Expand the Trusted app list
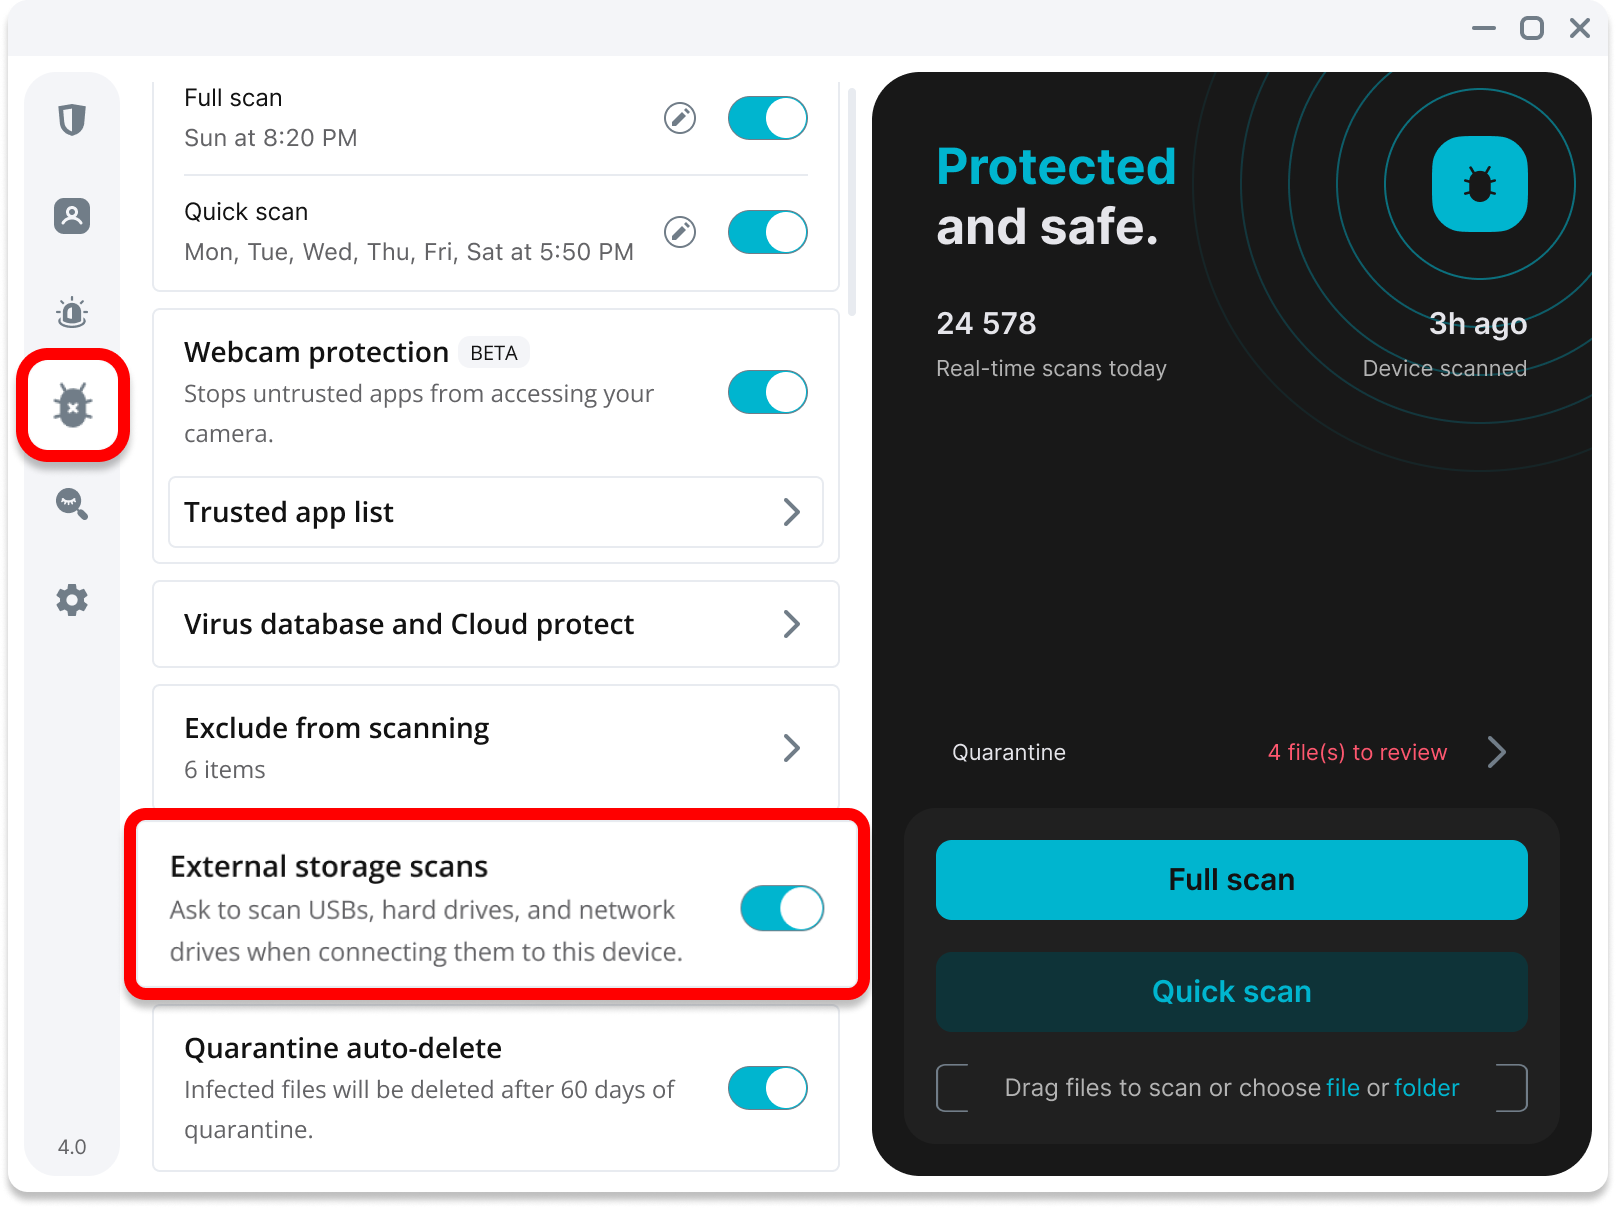 point(496,512)
